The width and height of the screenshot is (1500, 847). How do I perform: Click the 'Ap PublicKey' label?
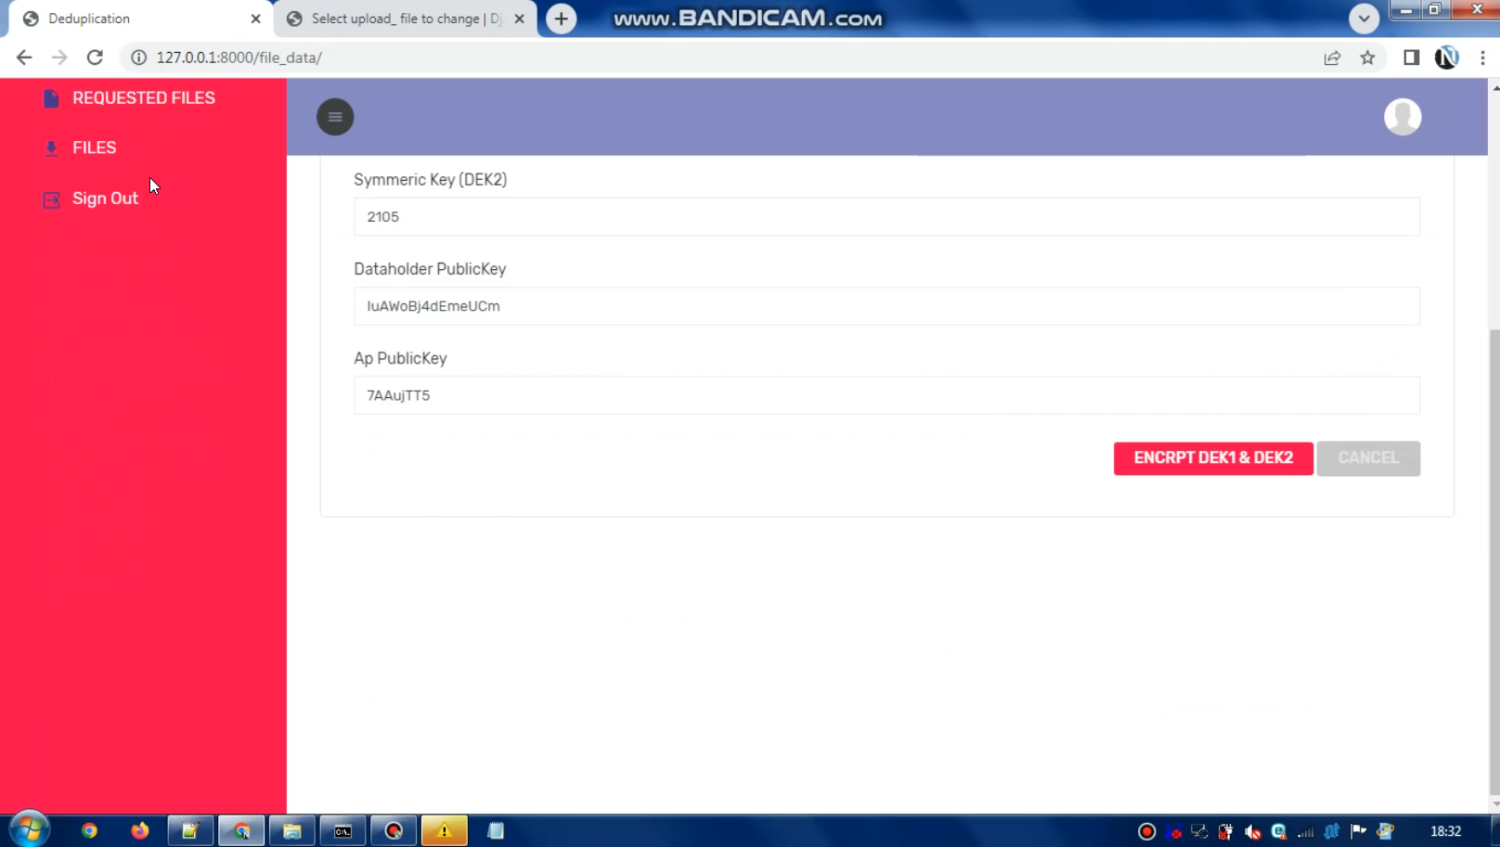[x=400, y=358]
